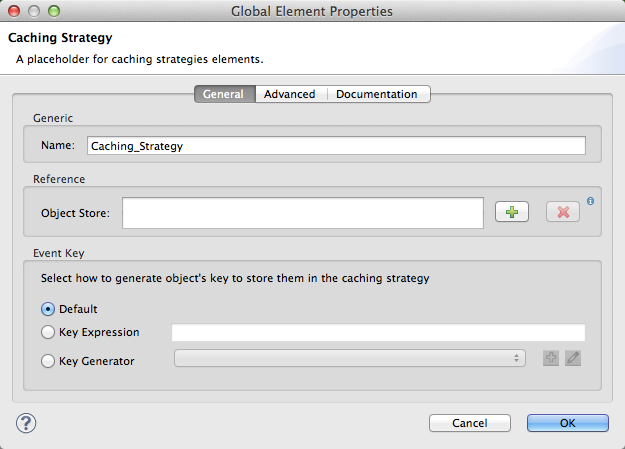Click the Key Expression text field

coord(378,333)
